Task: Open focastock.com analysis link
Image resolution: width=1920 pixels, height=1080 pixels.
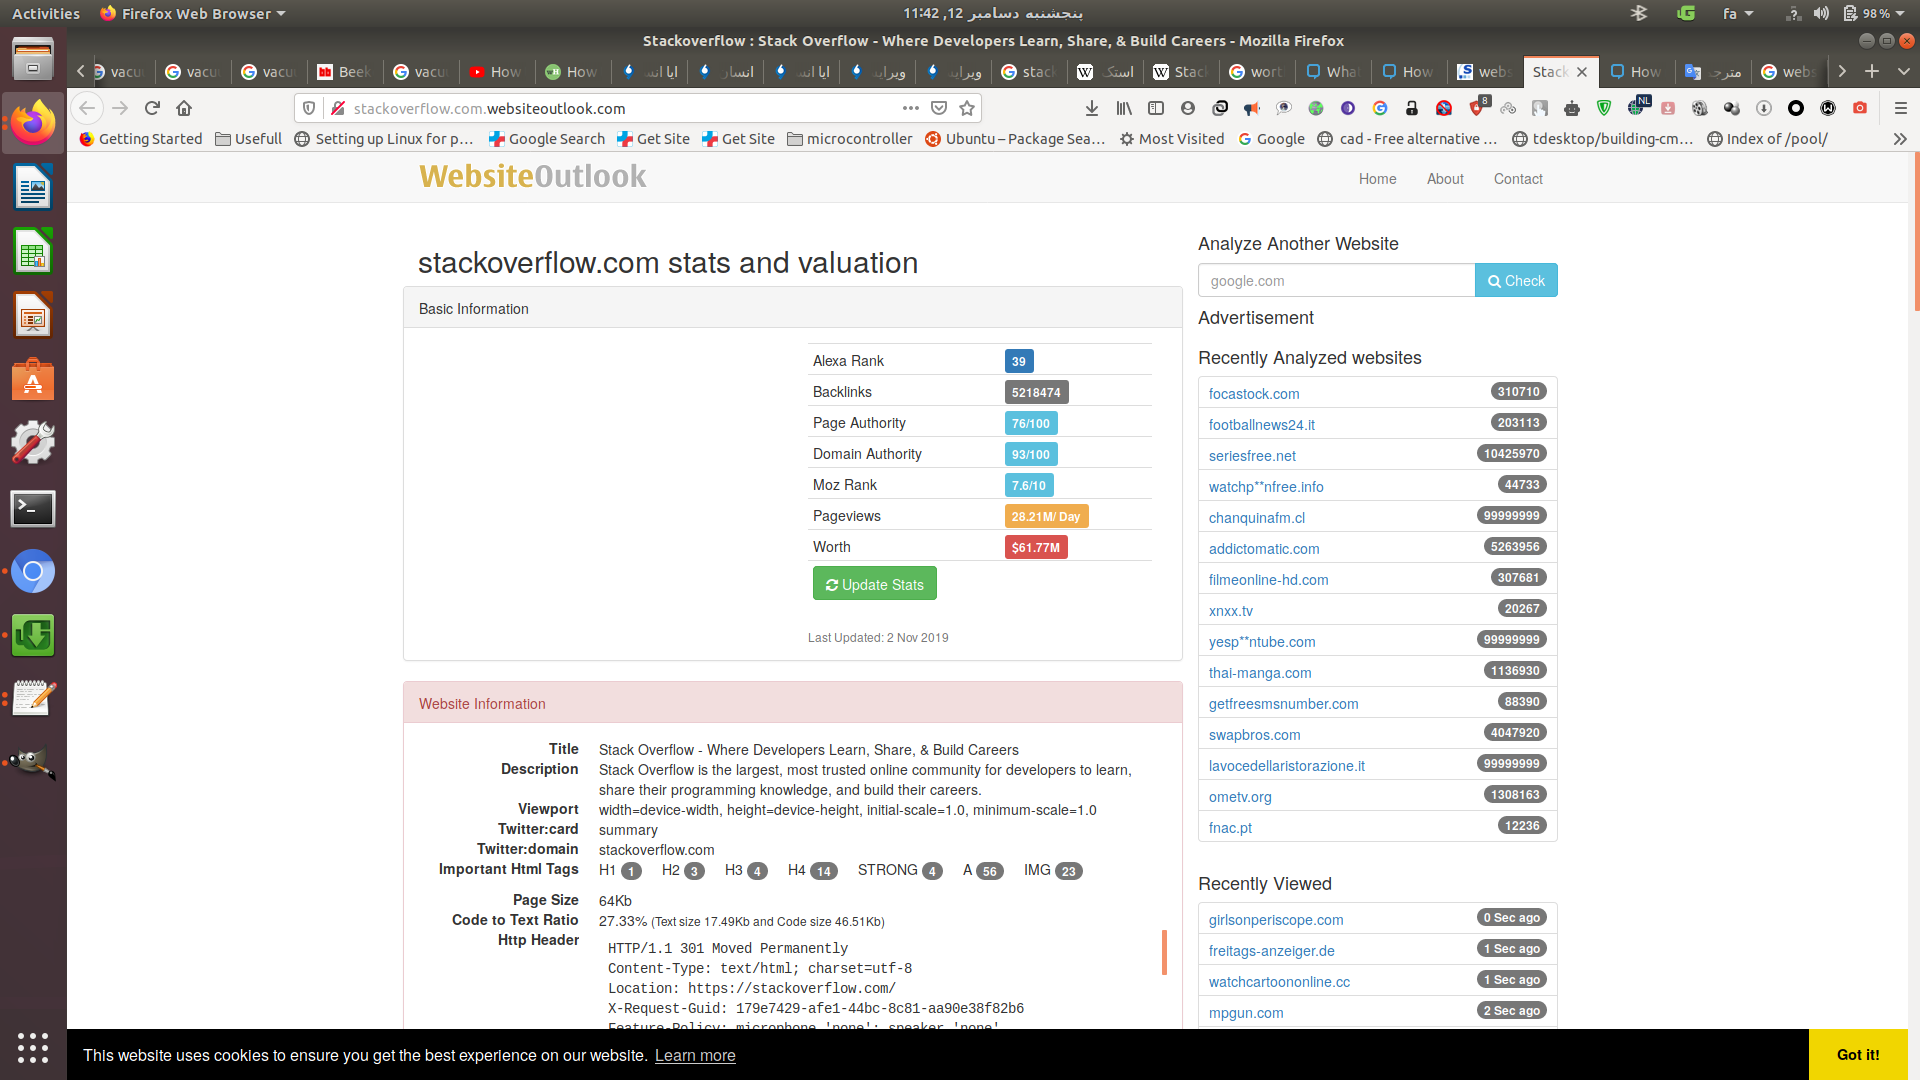Action: [1254, 394]
